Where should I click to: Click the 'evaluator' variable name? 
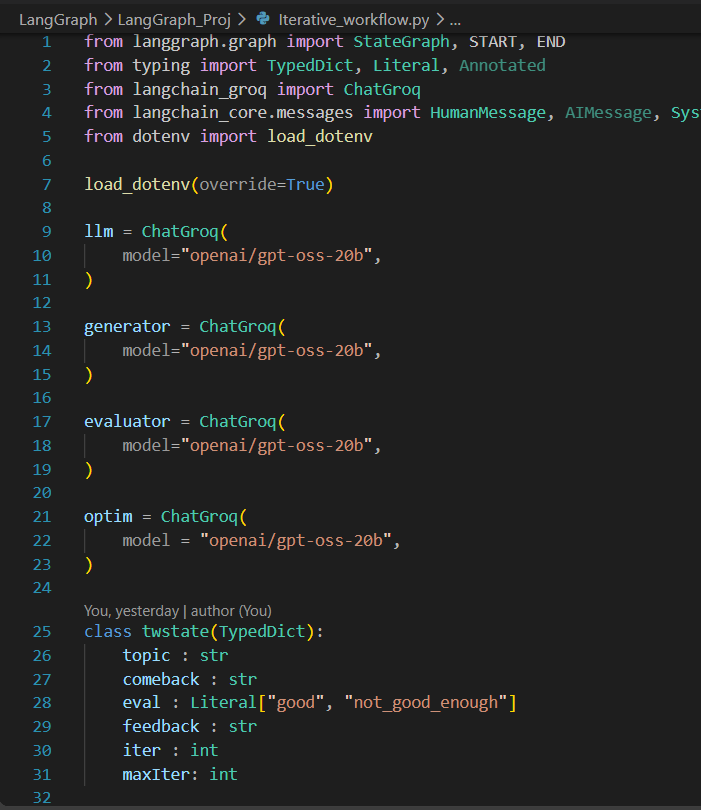coord(127,422)
